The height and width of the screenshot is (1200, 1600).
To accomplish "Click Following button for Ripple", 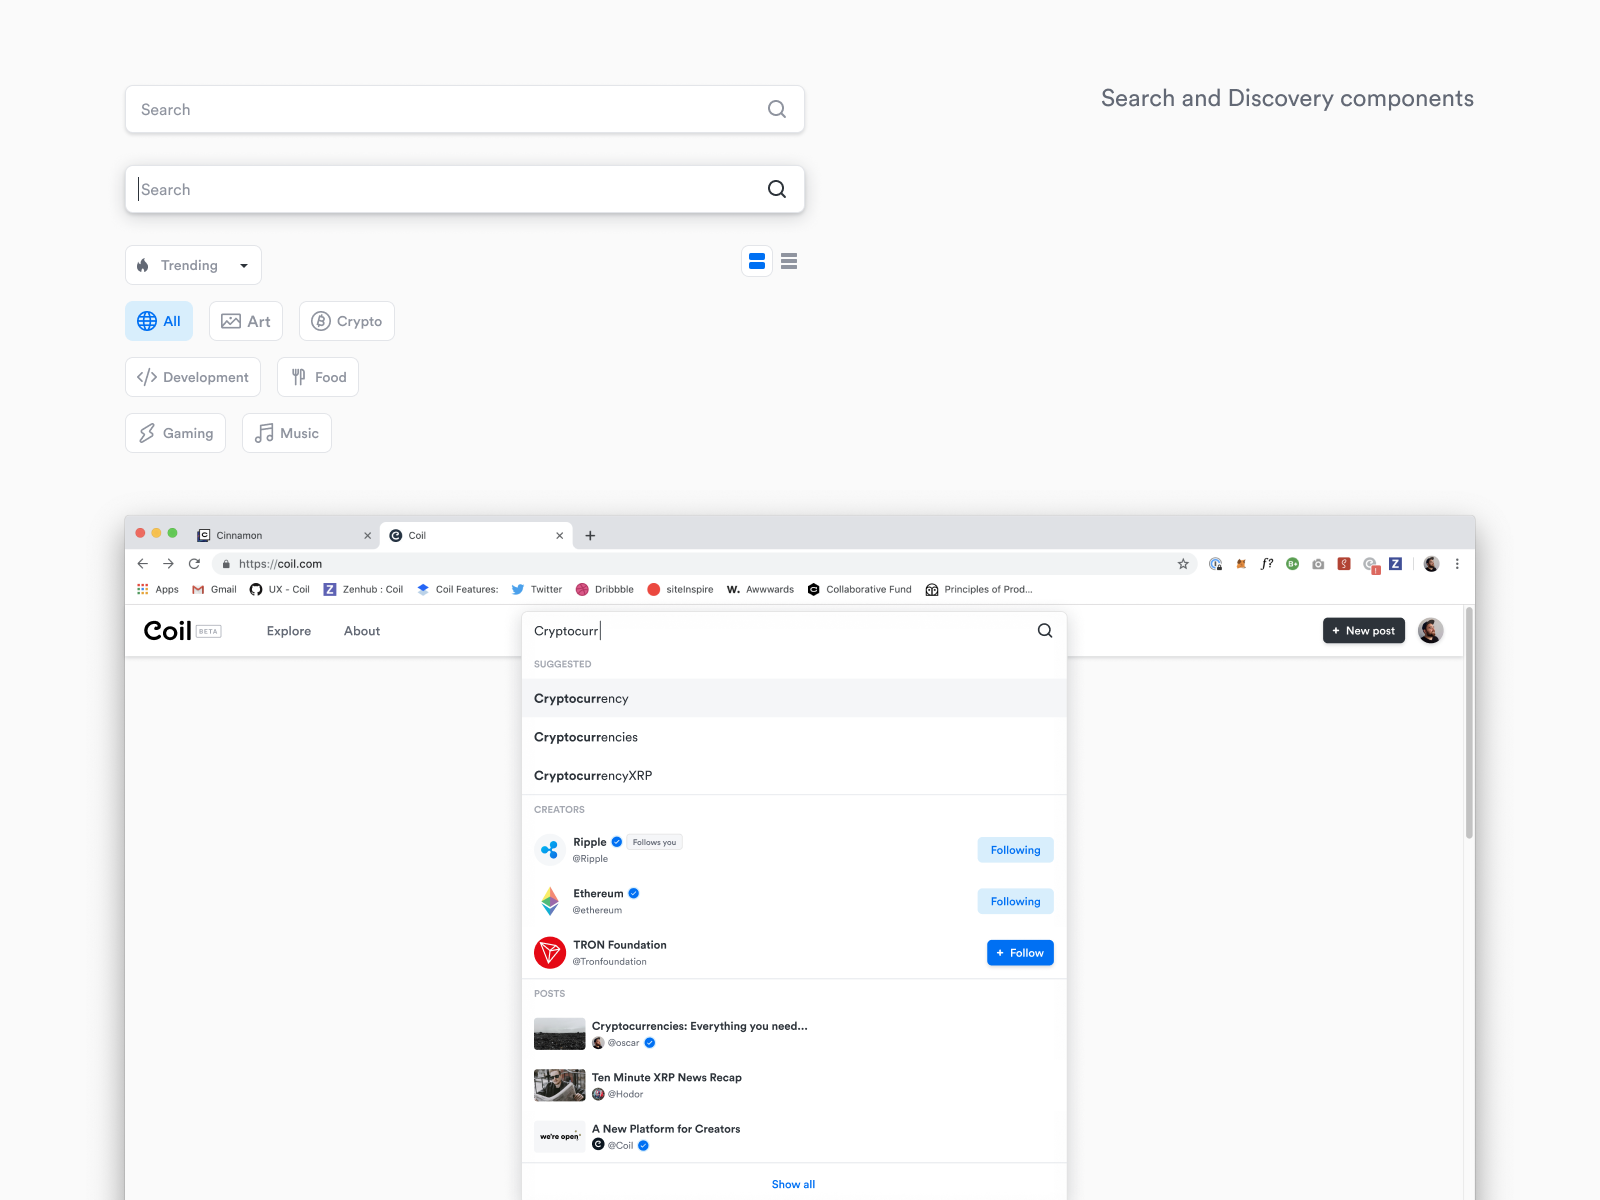I will point(1015,850).
